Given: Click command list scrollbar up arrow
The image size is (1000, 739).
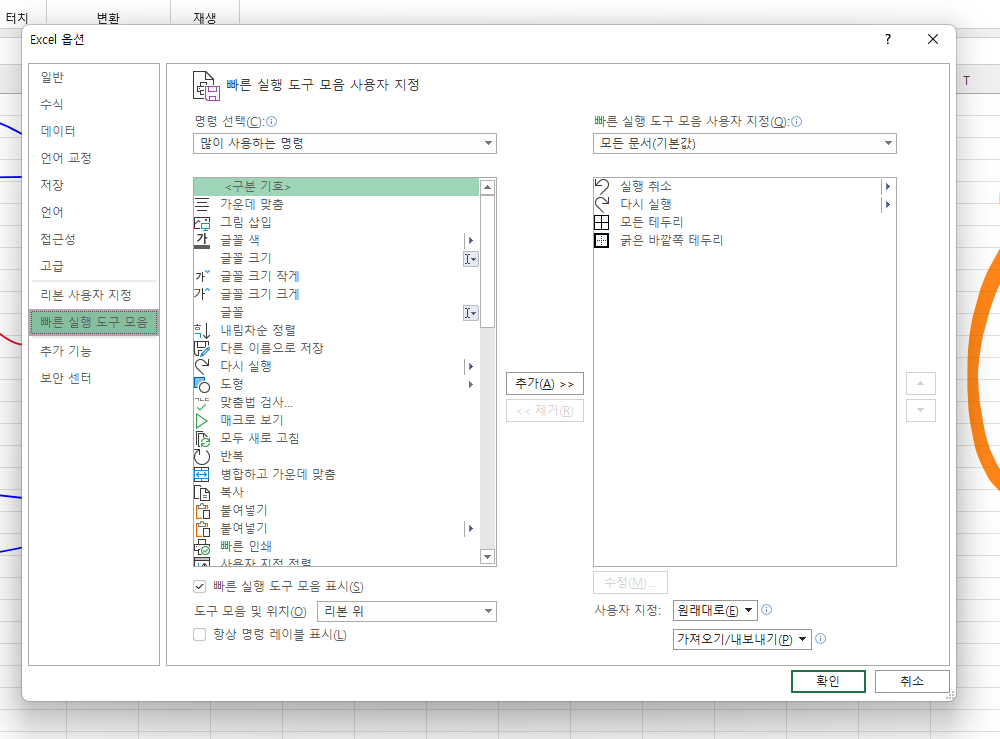Looking at the screenshot, I should click(x=487, y=187).
